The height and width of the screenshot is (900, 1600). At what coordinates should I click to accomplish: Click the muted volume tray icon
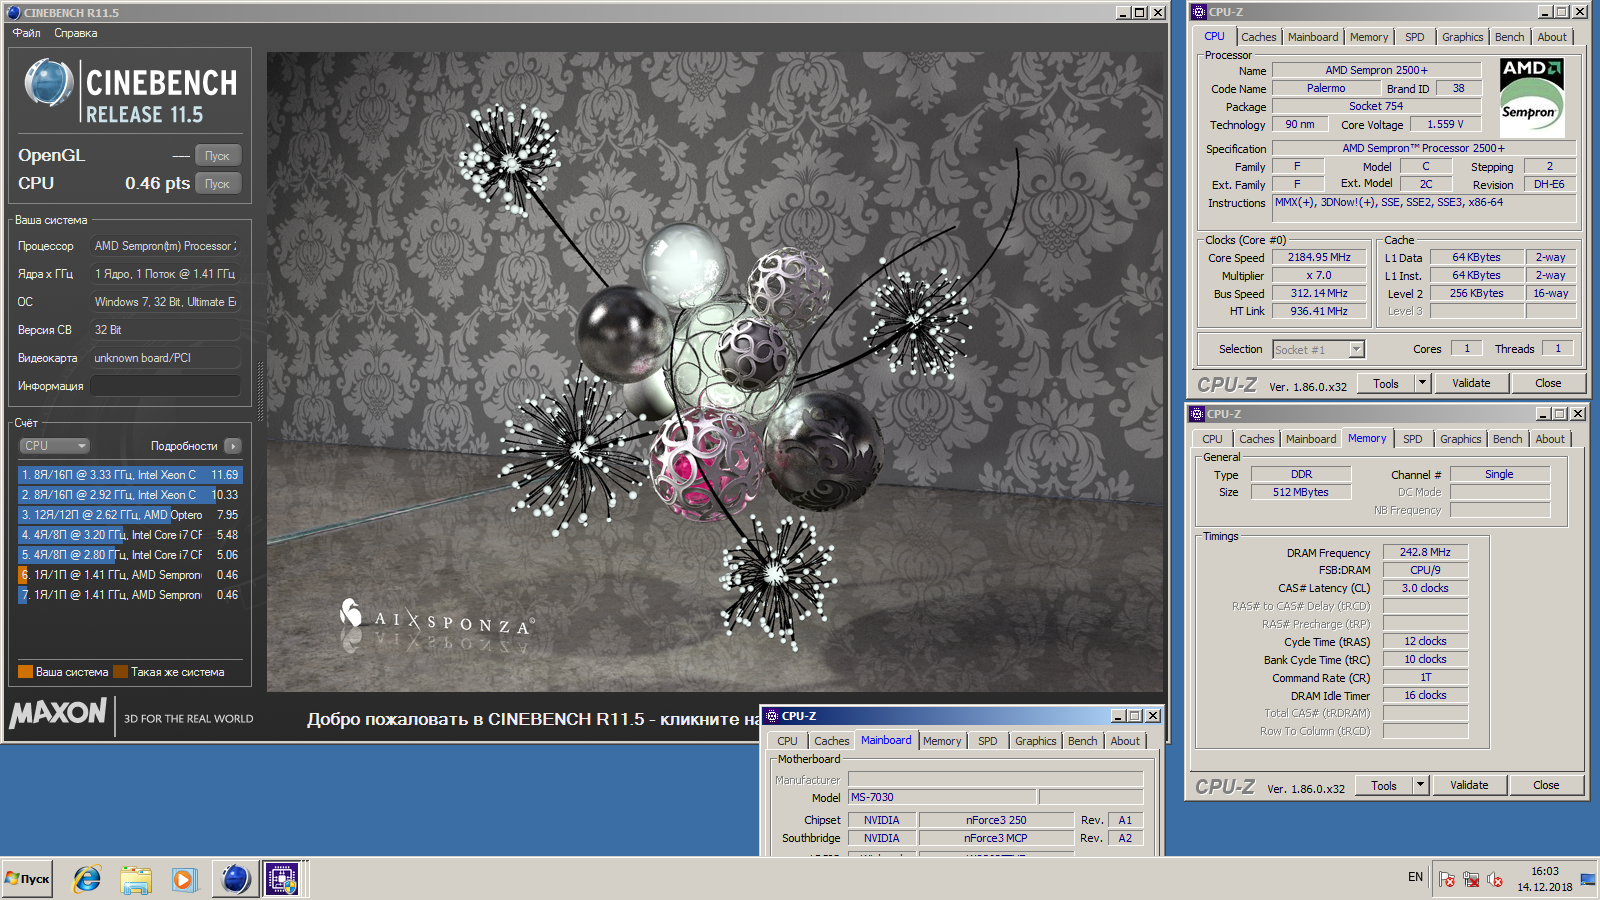click(x=1495, y=879)
